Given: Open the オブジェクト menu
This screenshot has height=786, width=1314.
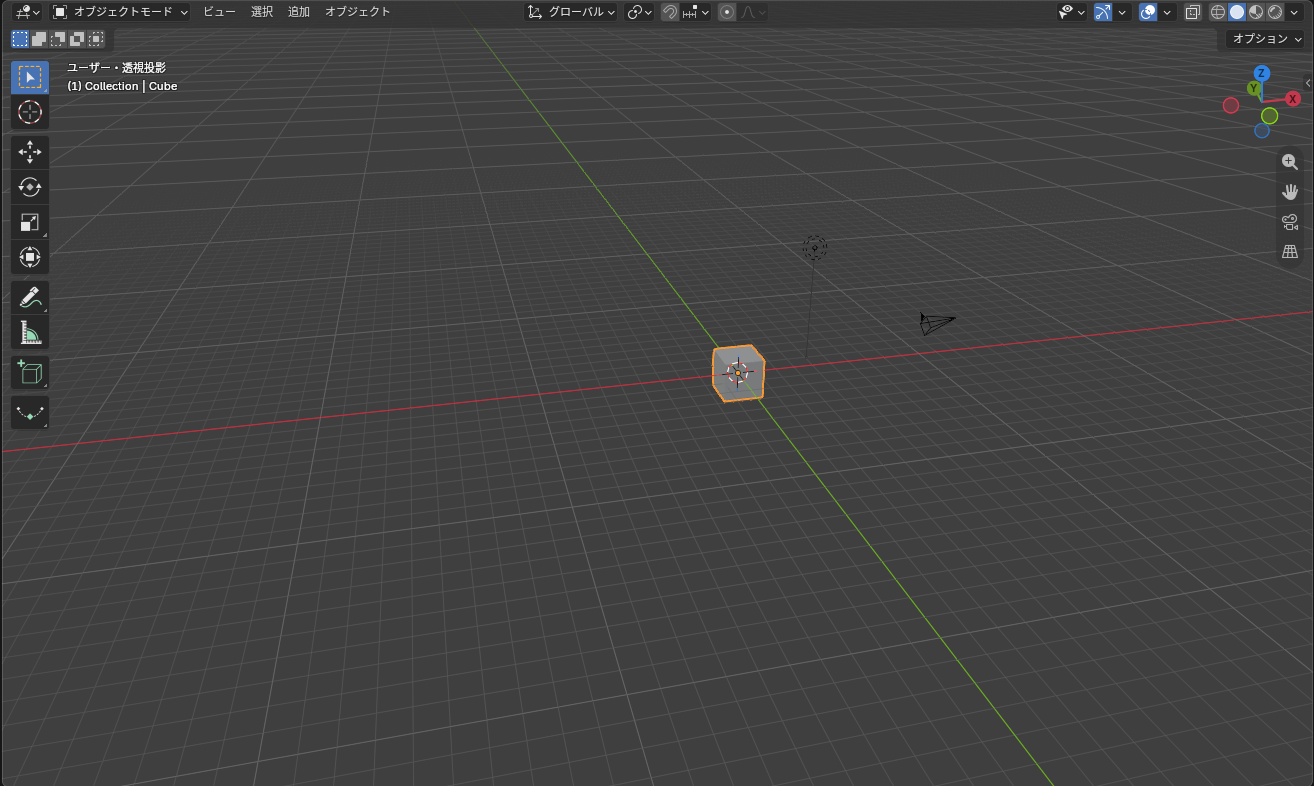Looking at the screenshot, I should pyautogui.click(x=358, y=12).
